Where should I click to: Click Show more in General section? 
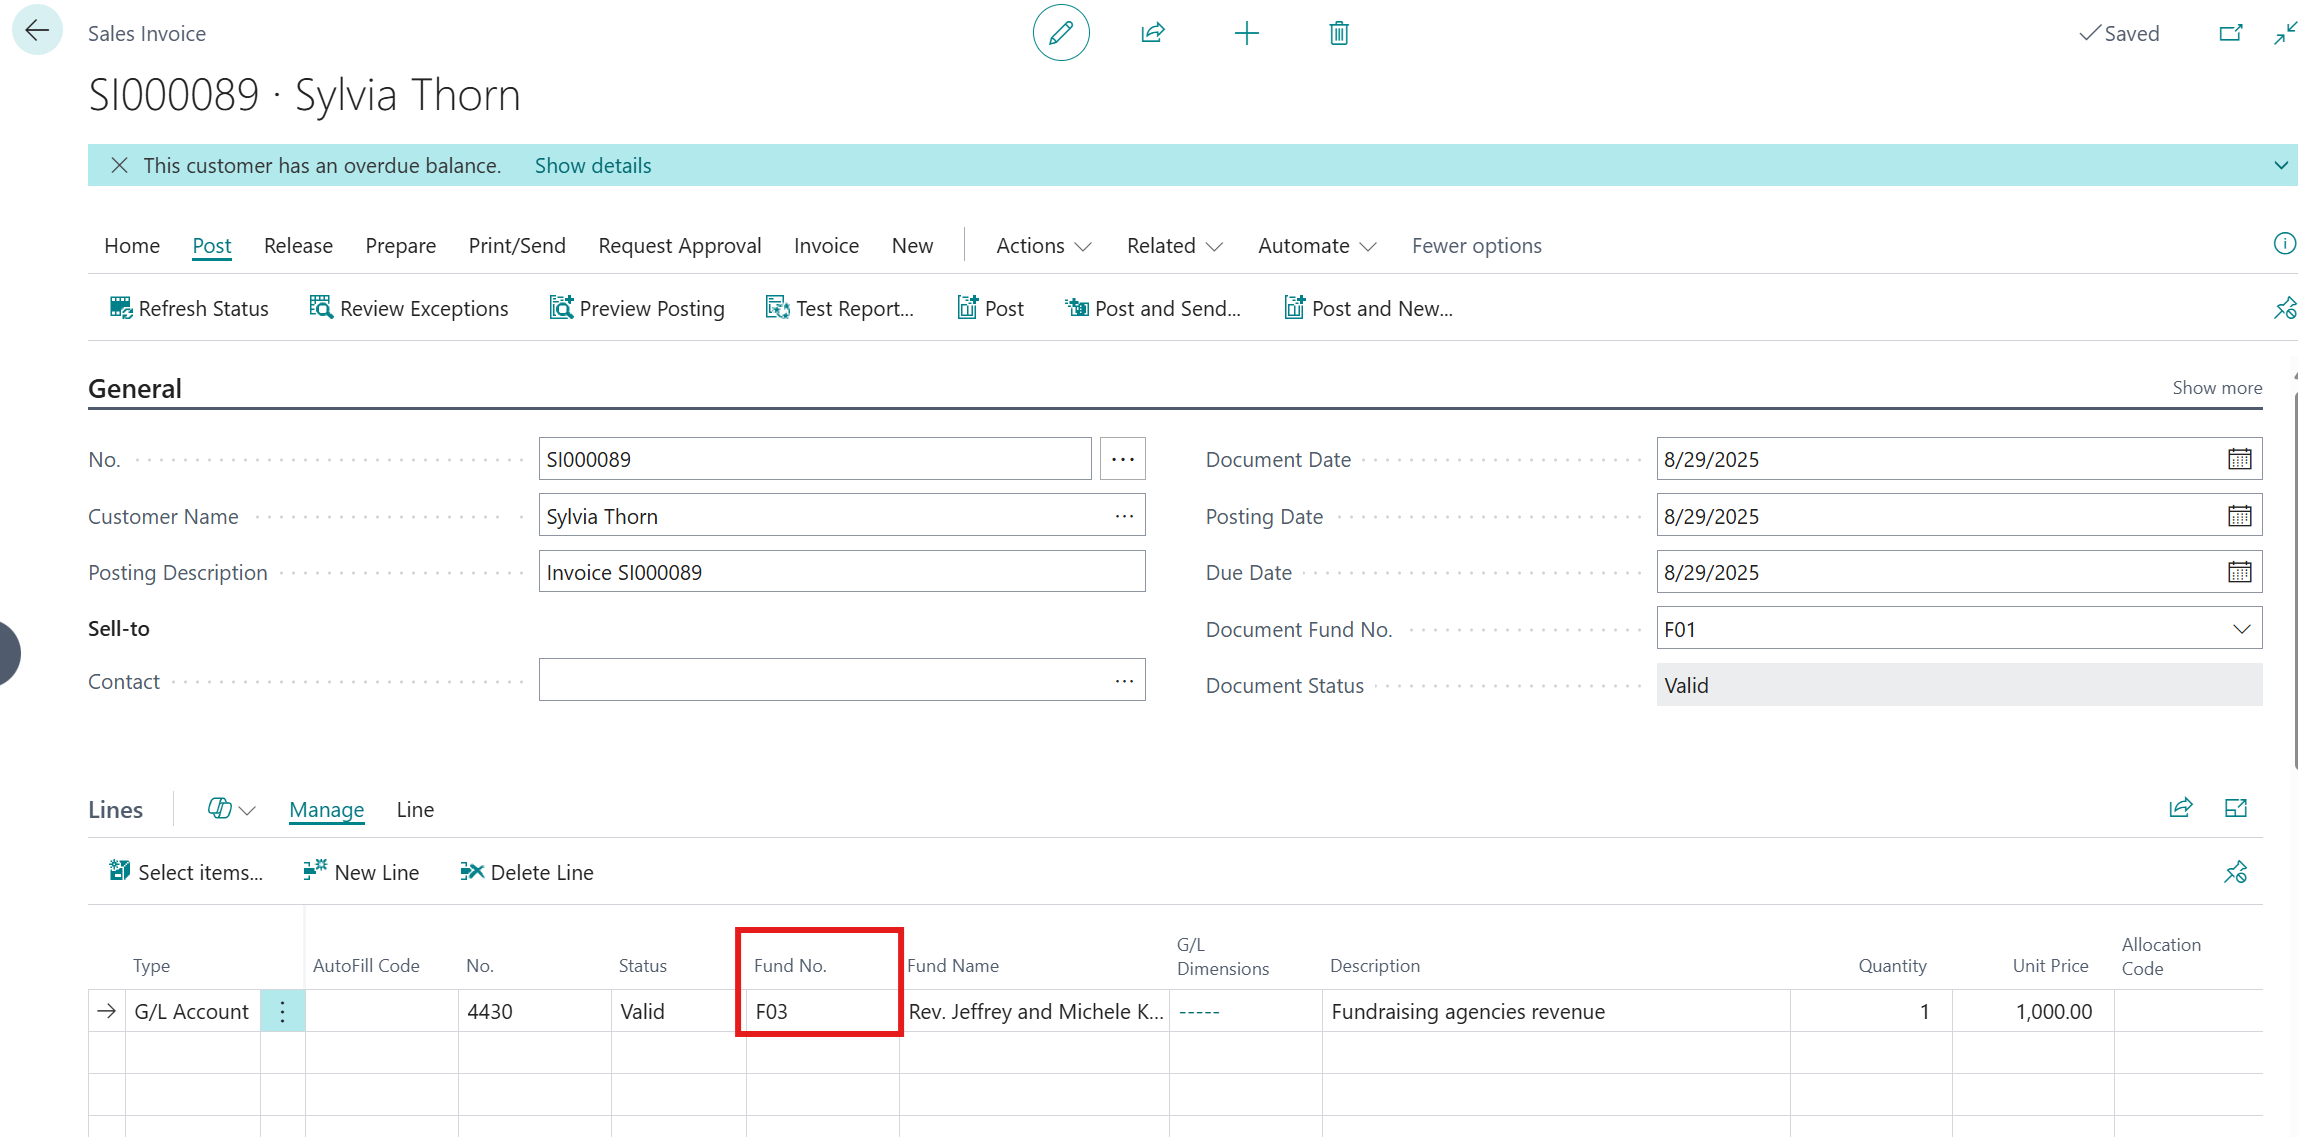[2216, 388]
